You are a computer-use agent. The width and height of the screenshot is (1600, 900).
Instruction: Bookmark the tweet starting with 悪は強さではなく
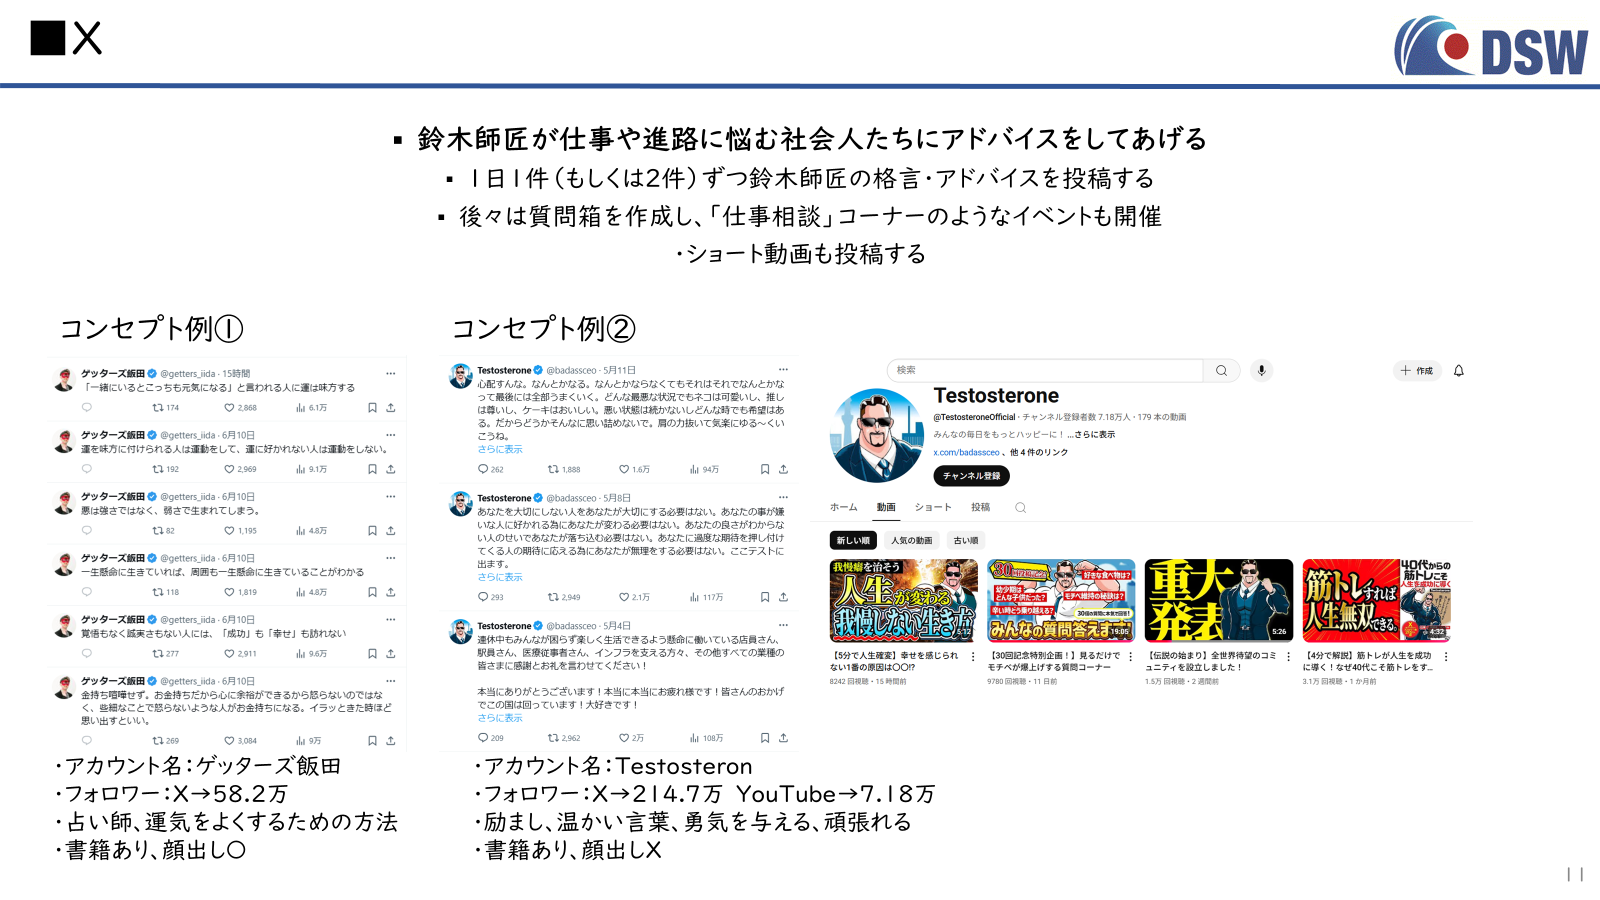tap(372, 531)
